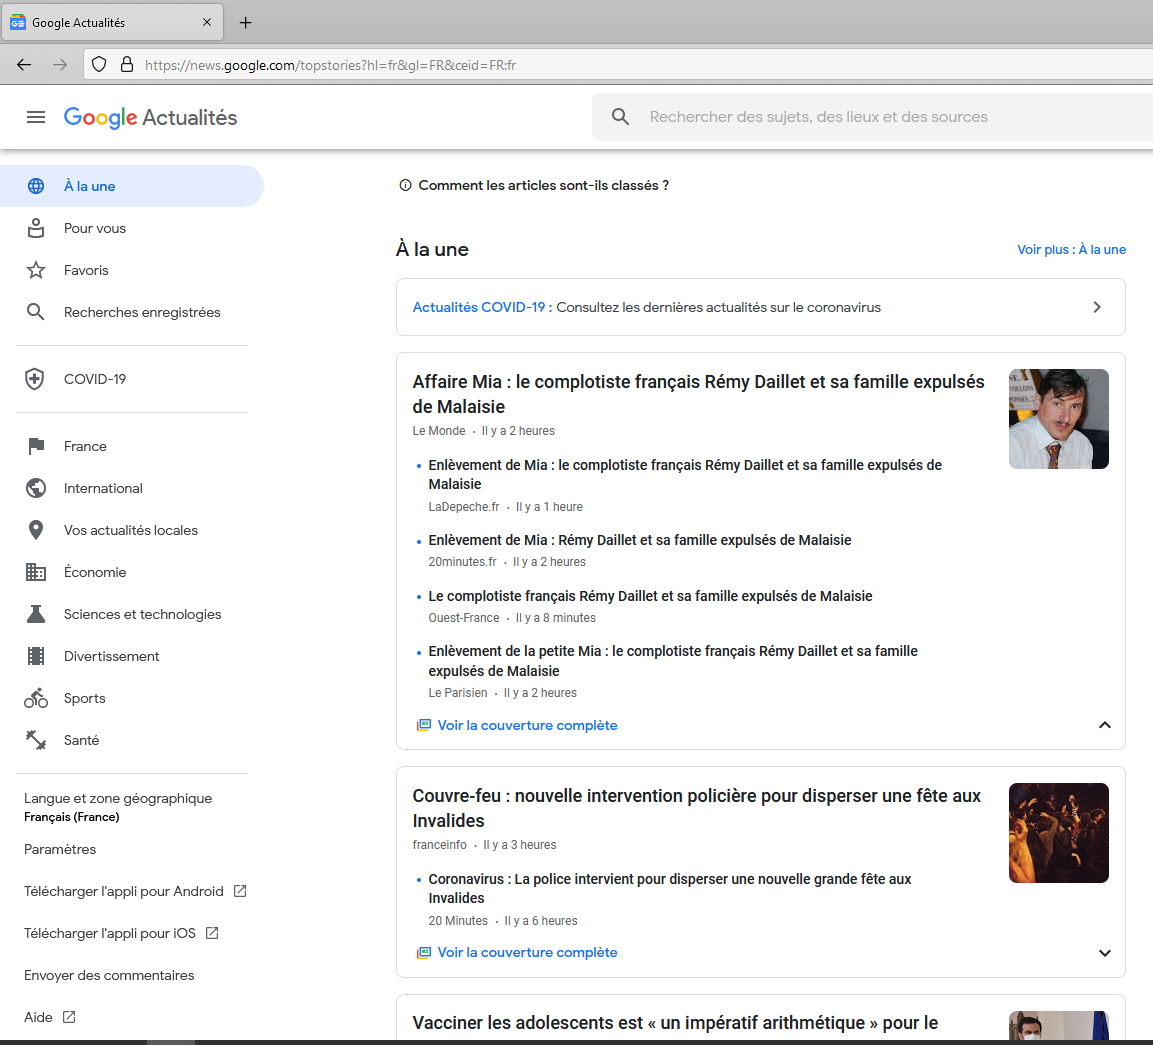
Task: Open the Ouest-France complotiste article
Action: coord(650,596)
